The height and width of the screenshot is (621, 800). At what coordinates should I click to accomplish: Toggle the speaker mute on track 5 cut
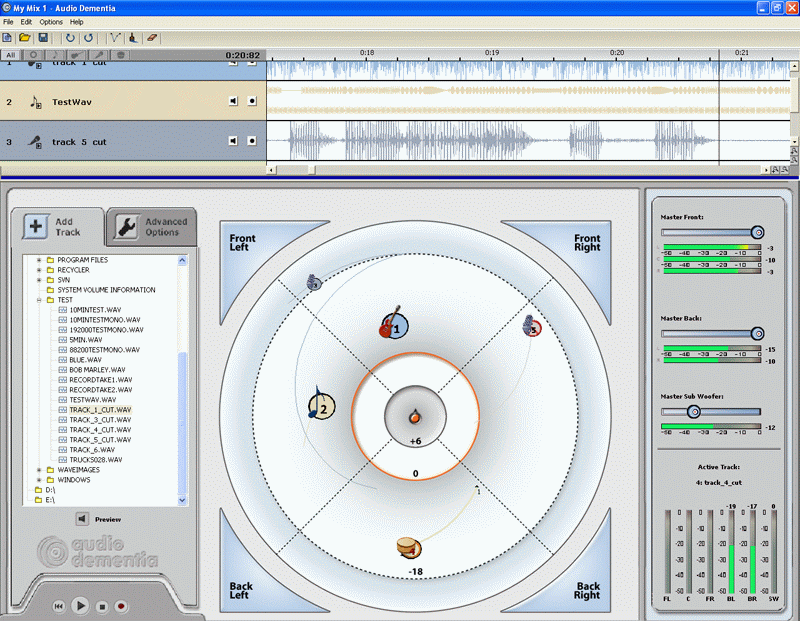pos(233,141)
